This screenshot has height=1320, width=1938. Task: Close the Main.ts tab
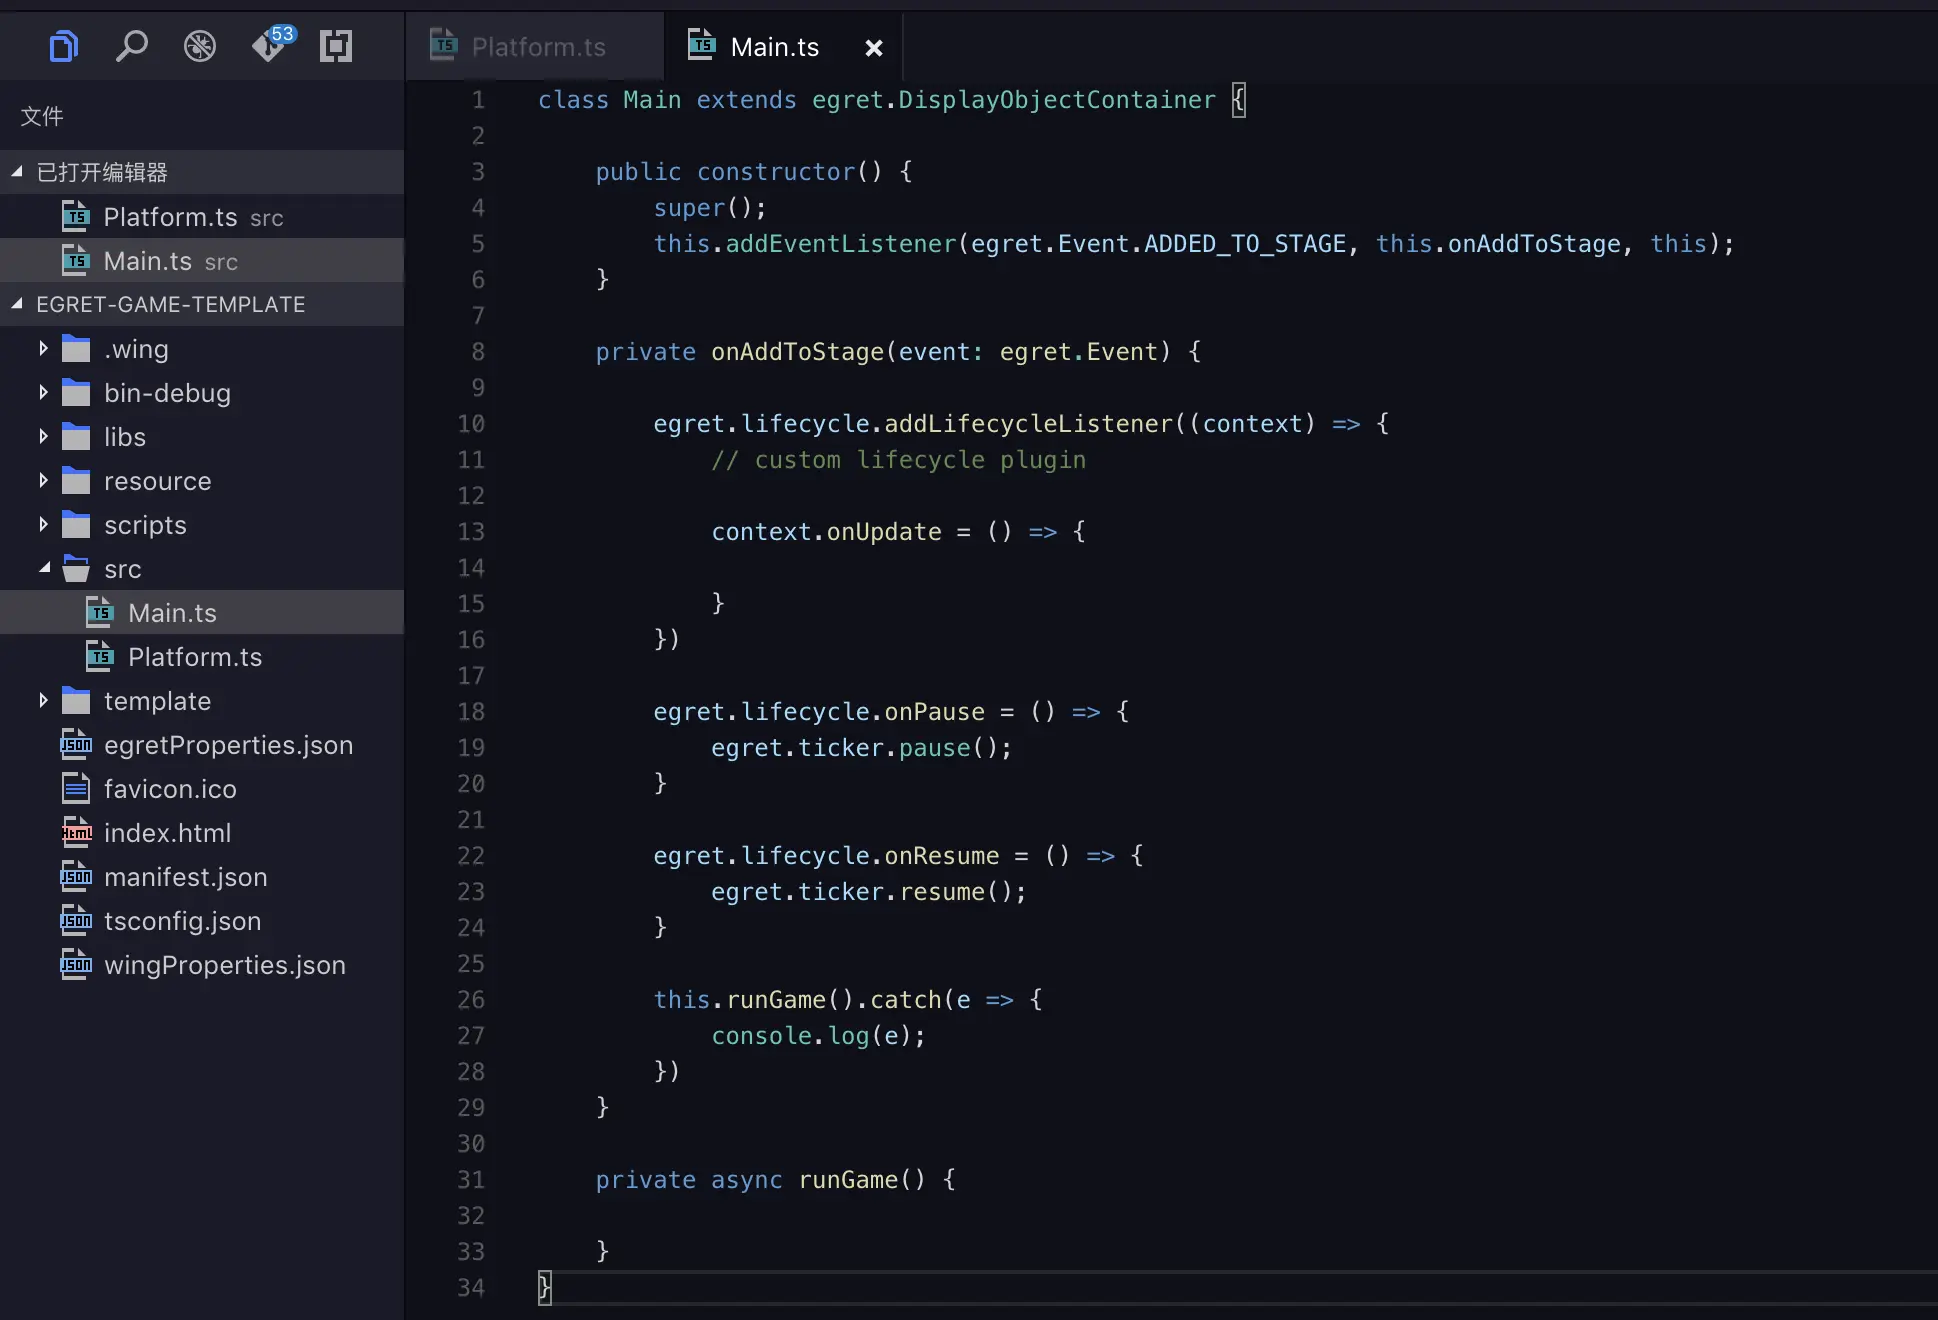coord(873,48)
